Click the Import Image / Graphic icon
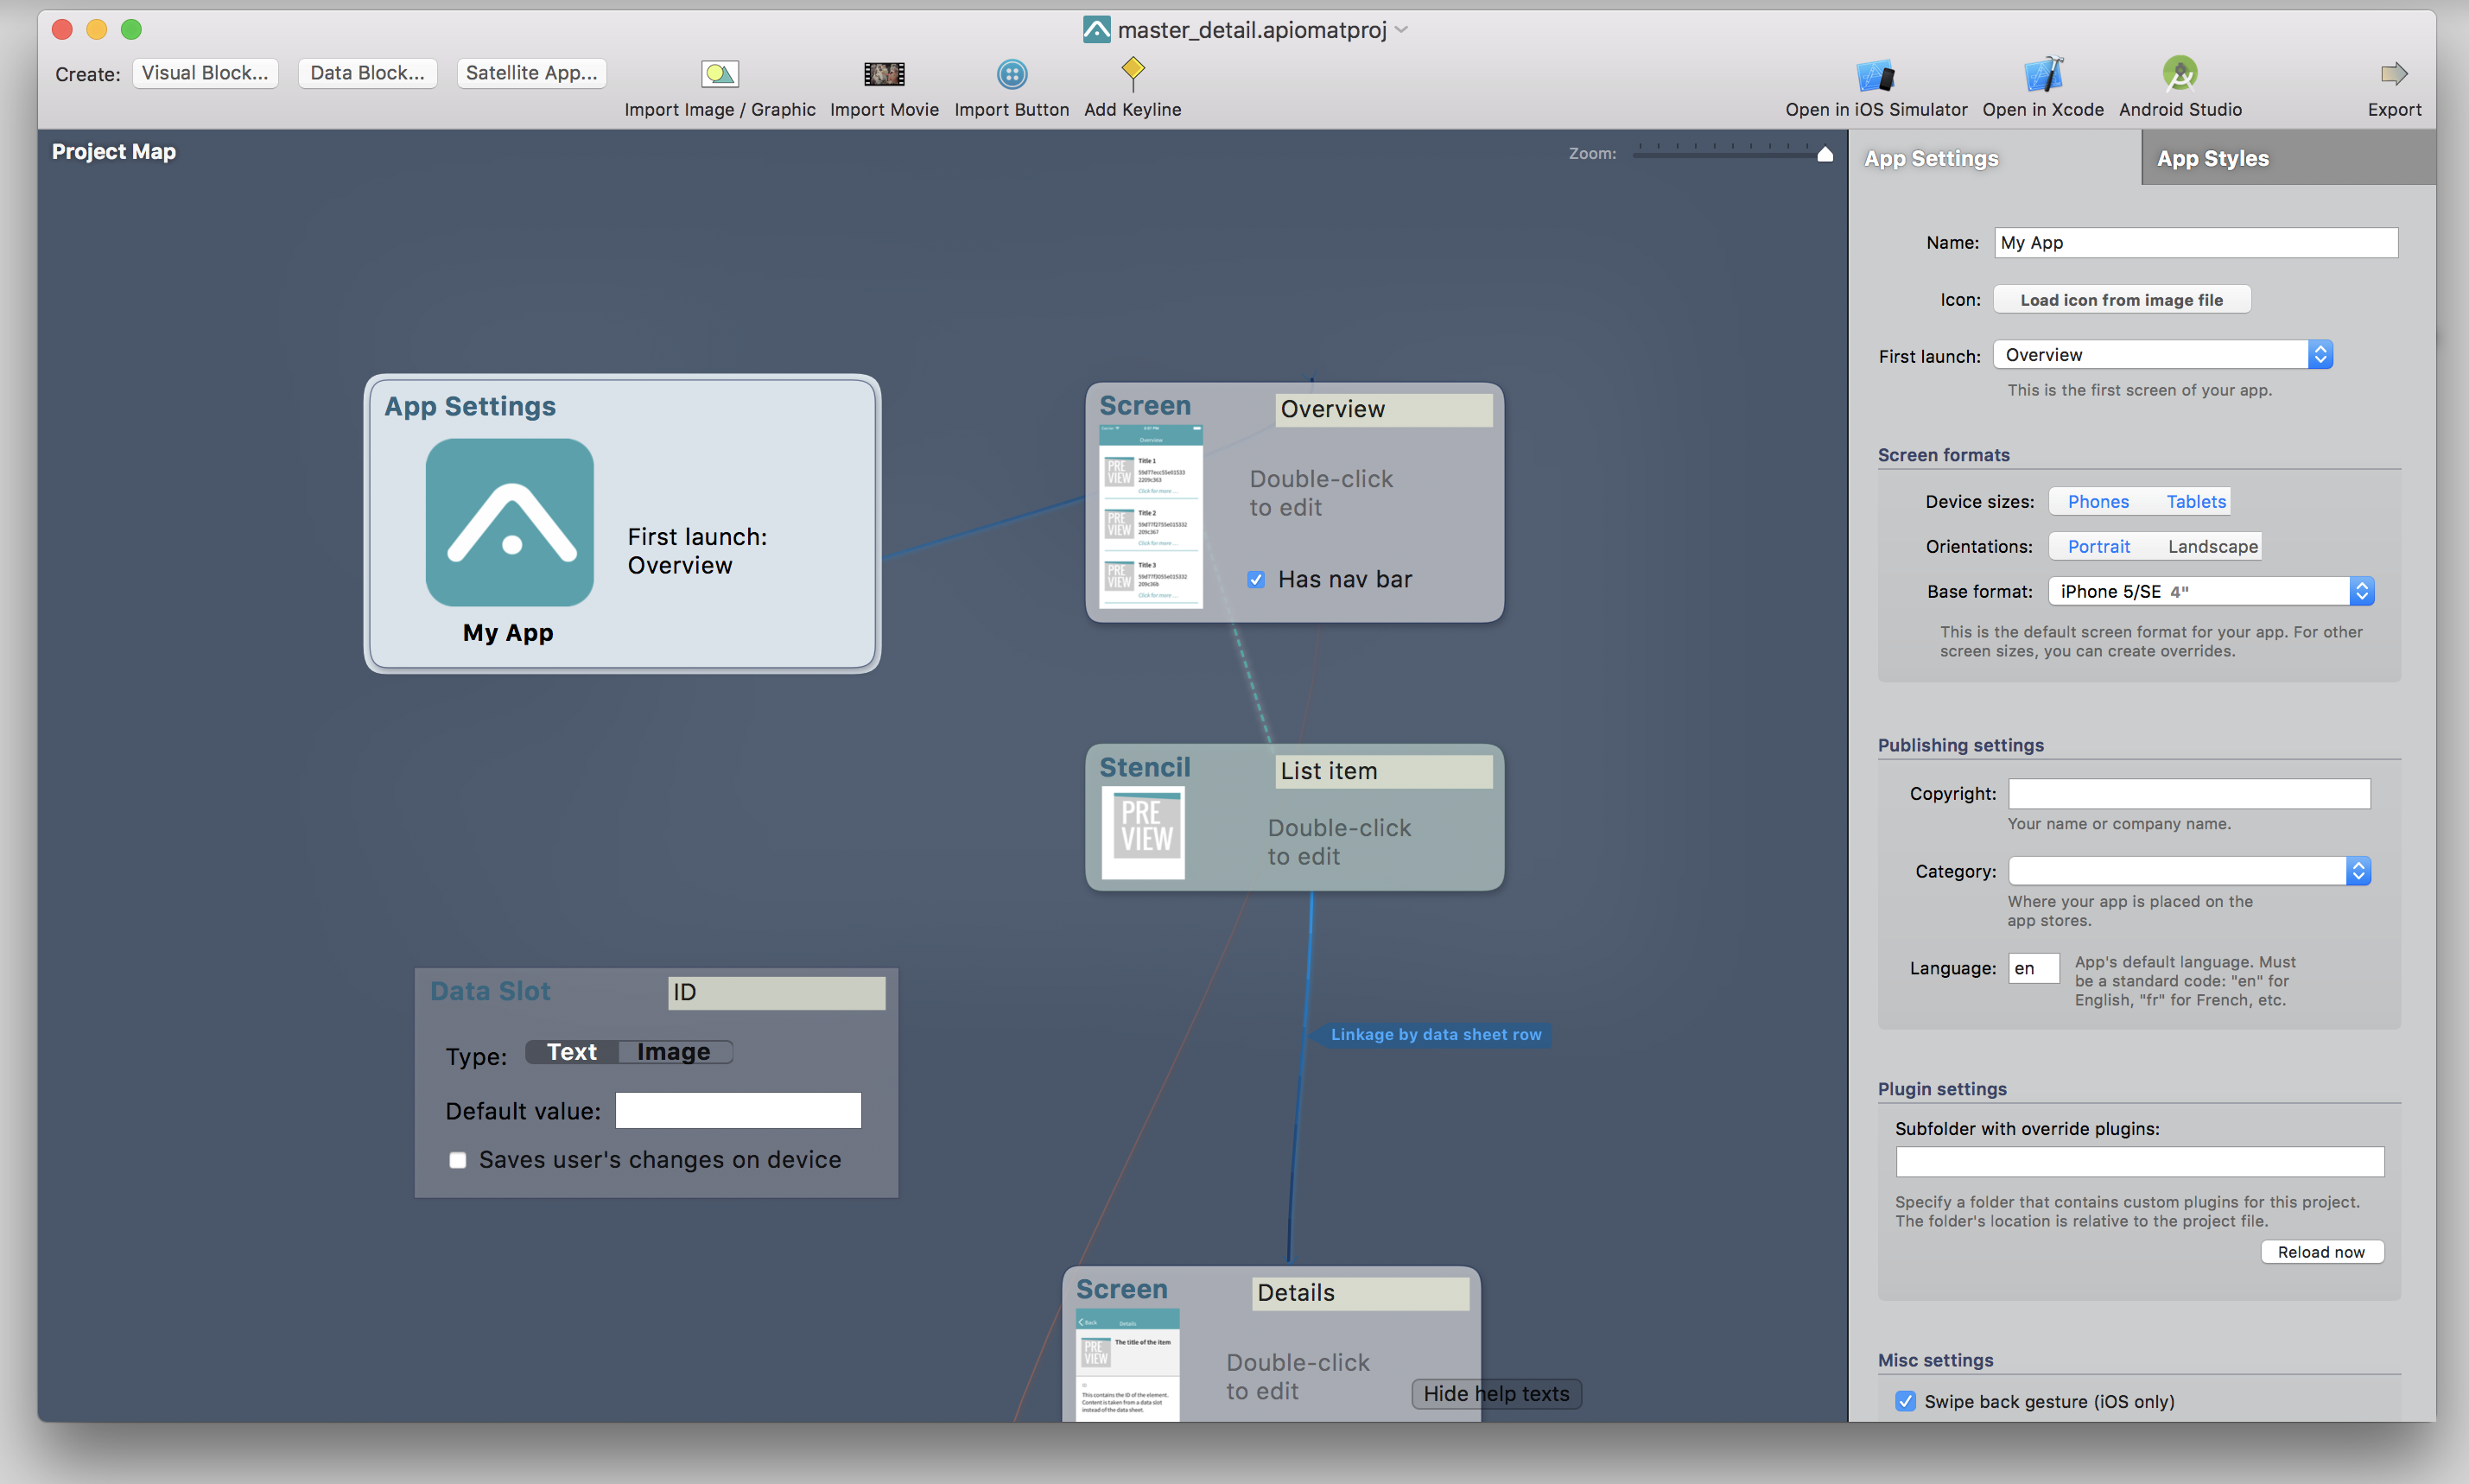Screen dimensions: 2469x1484 coord(718,76)
